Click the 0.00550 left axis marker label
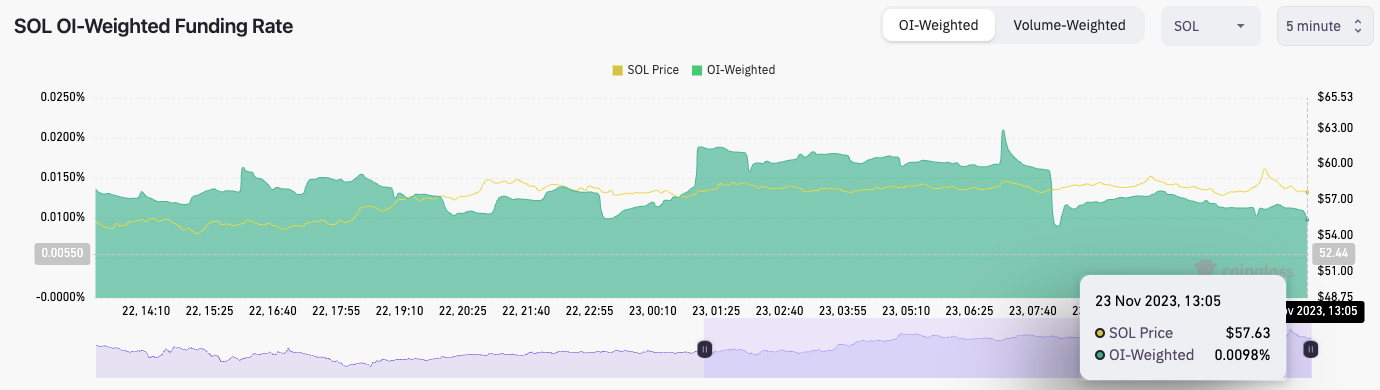Screen dimensions: 1380x390 click(x=63, y=254)
